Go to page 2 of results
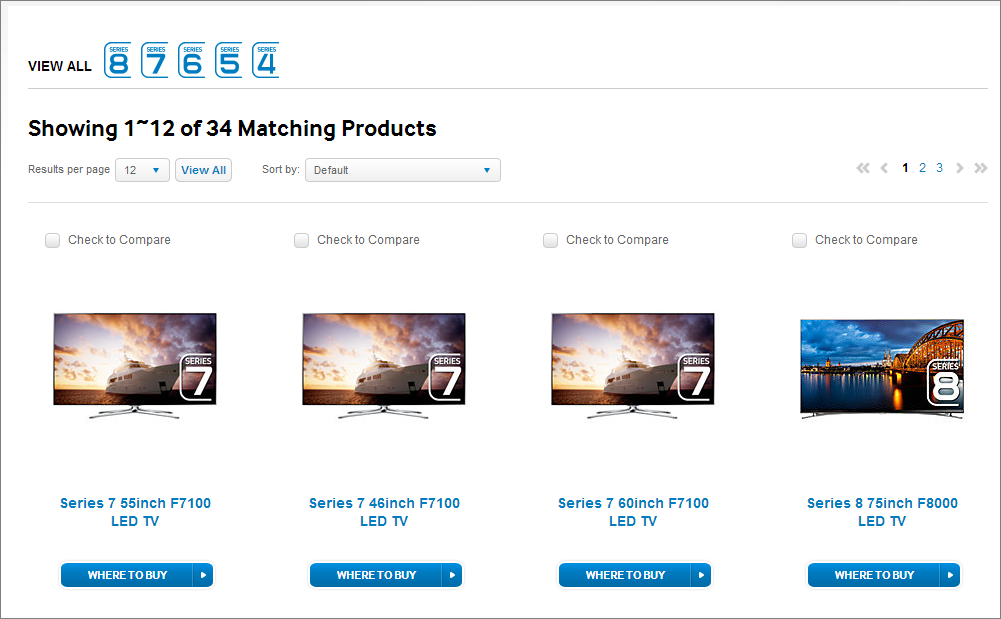Viewport: 1001px width, 619px height. 922,168
